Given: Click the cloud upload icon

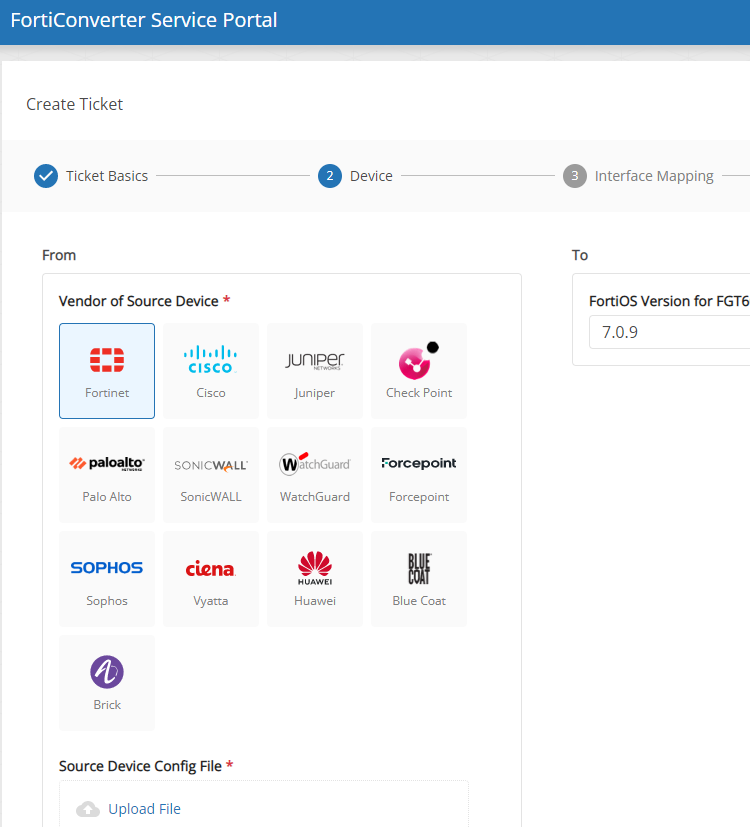Looking at the screenshot, I should pyautogui.click(x=88, y=809).
